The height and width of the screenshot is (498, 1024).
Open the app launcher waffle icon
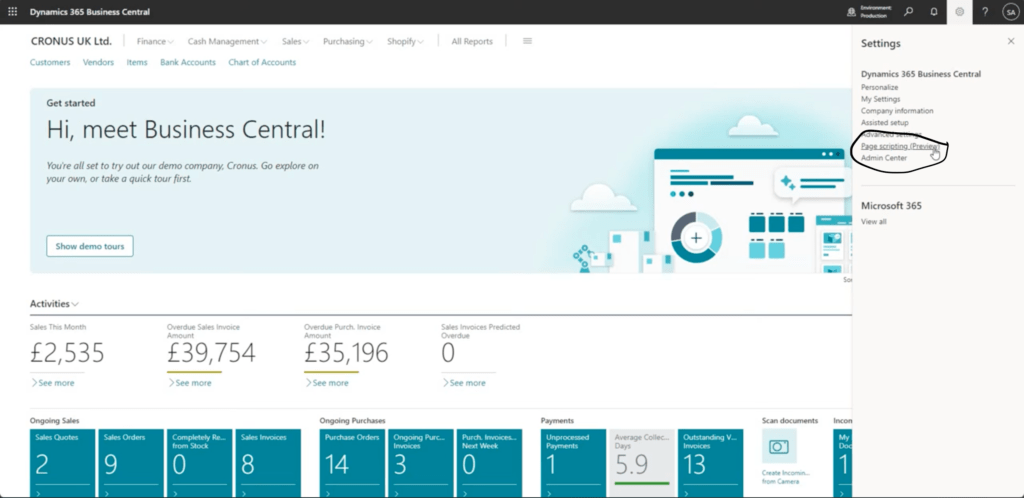(x=12, y=11)
